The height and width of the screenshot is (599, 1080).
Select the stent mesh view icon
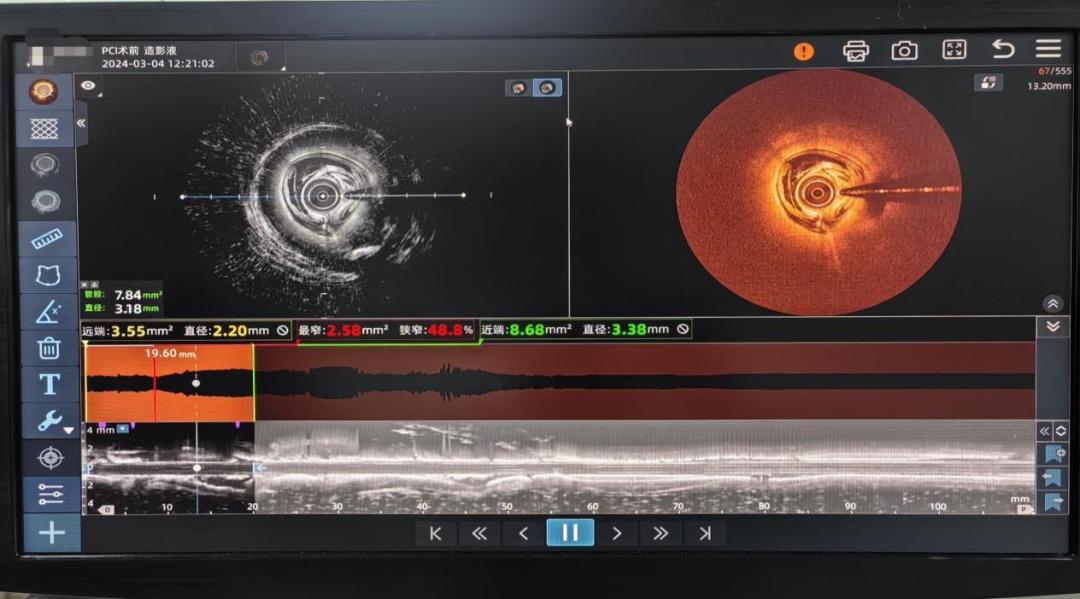44,128
